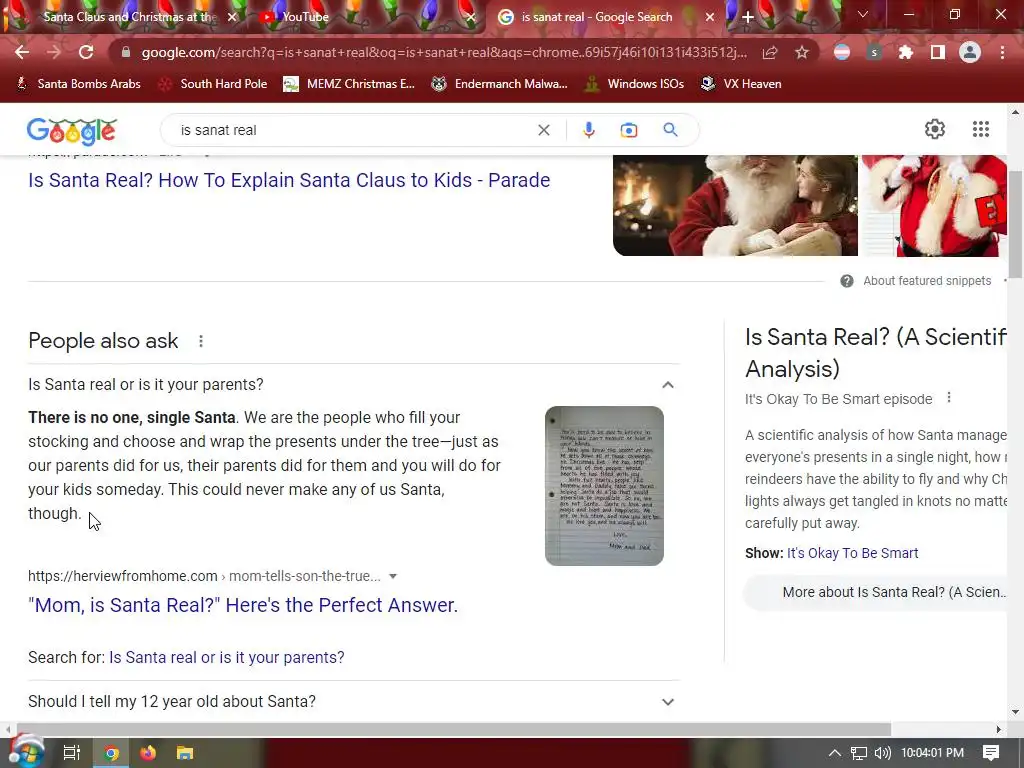Toggle the browser side panel
Viewport: 1024px width, 768px height.
point(938,52)
